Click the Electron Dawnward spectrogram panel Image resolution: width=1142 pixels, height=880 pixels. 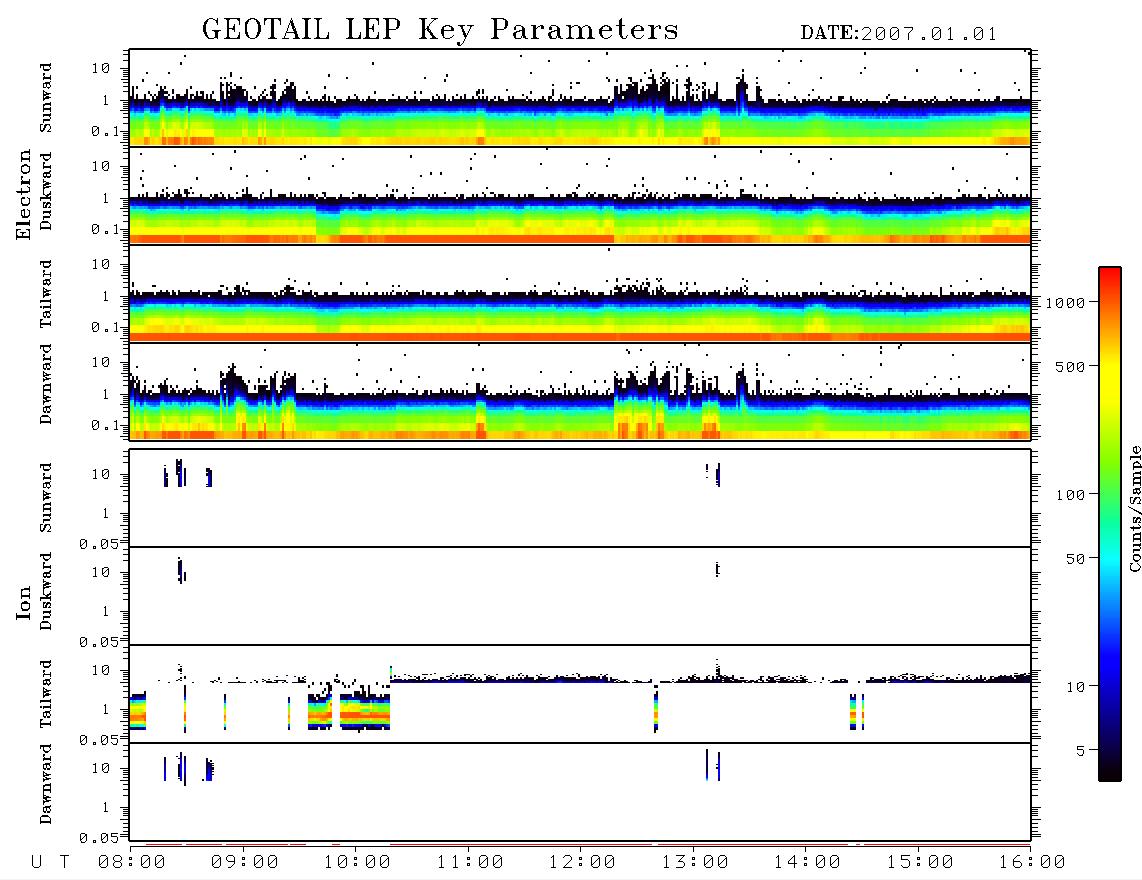[x=580, y=391]
